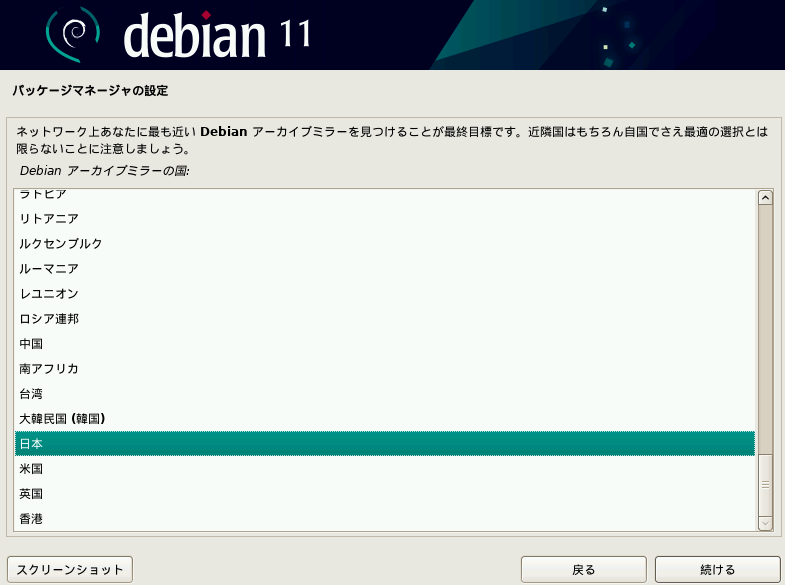Choose 大韓民国 (韓国) entry

[384, 419]
